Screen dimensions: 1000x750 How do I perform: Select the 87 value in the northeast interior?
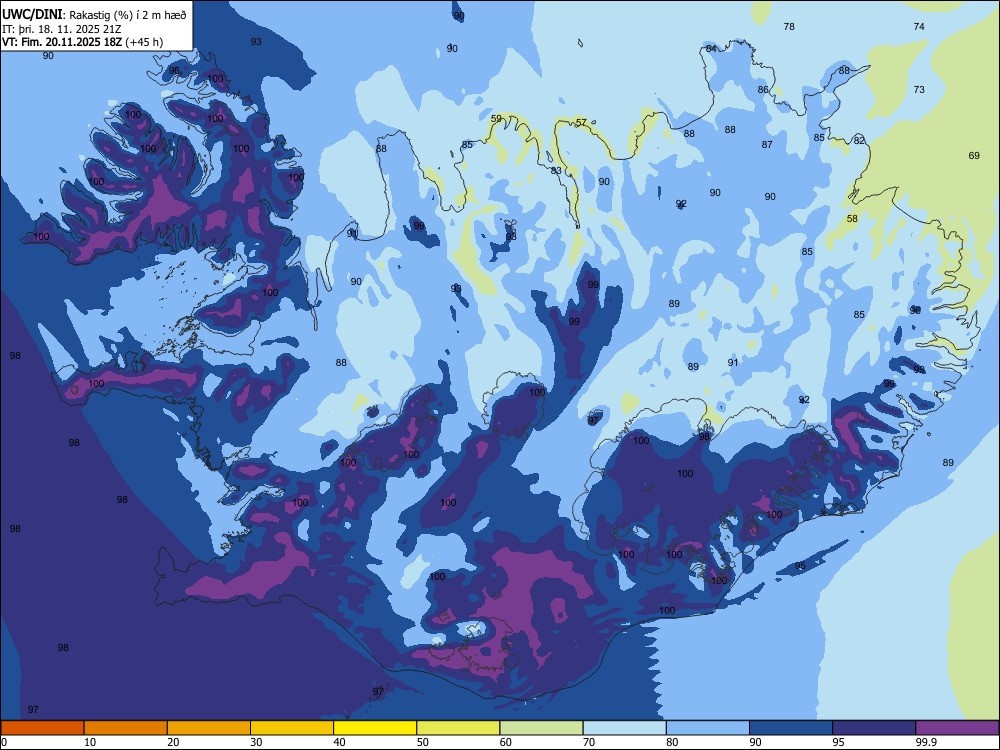coord(767,145)
